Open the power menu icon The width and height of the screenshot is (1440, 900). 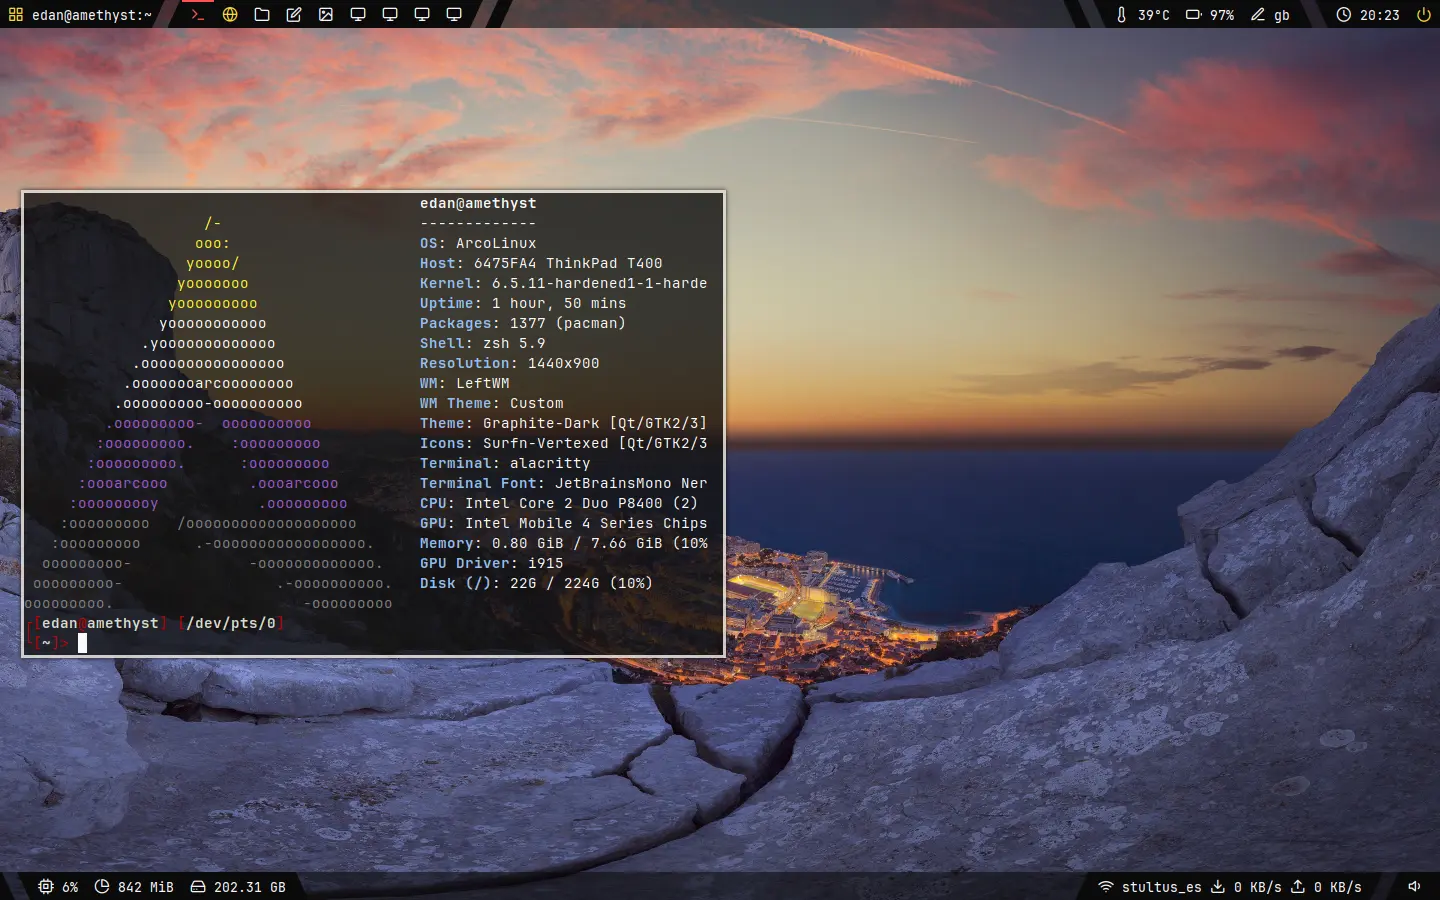[1423, 15]
